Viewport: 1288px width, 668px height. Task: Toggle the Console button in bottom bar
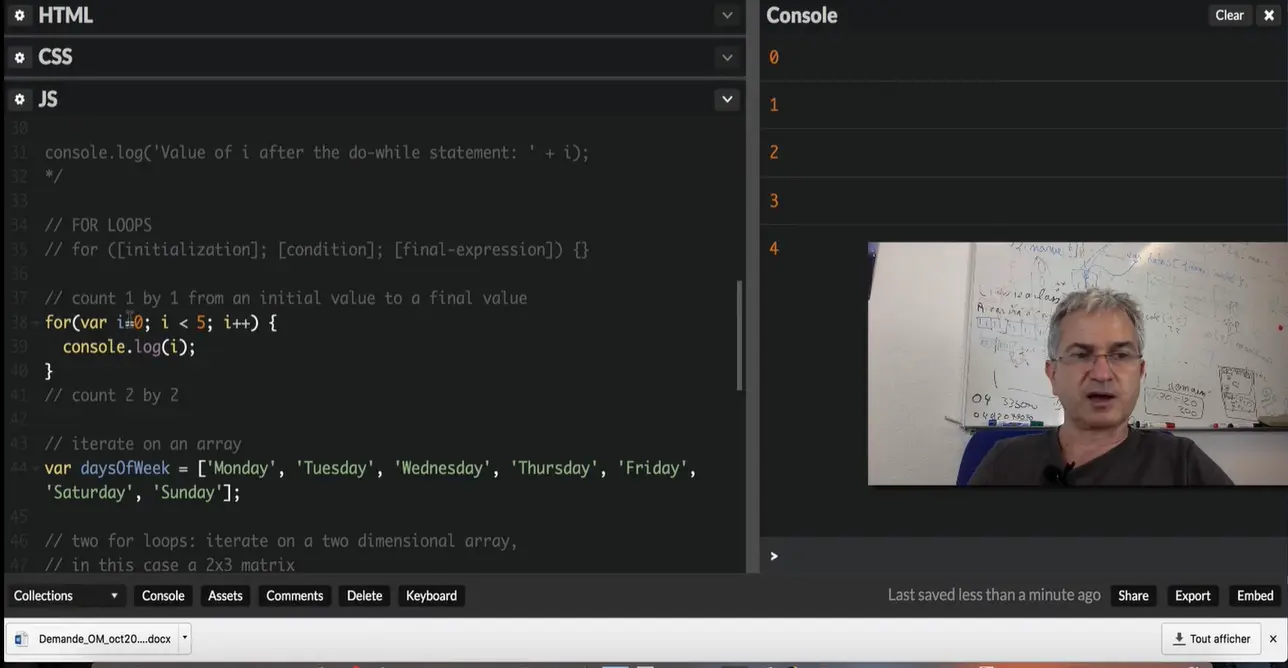click(163, 596)
